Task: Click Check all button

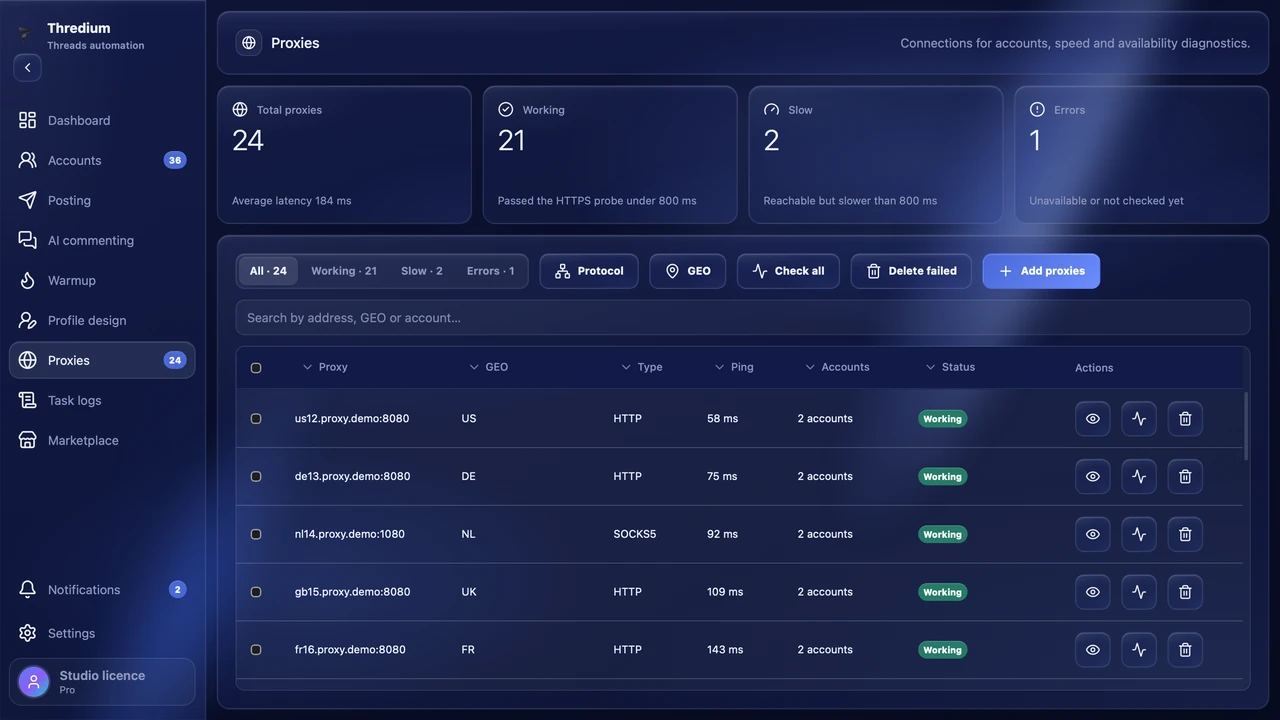Action: pyautogui.click(x=788, y=271)
